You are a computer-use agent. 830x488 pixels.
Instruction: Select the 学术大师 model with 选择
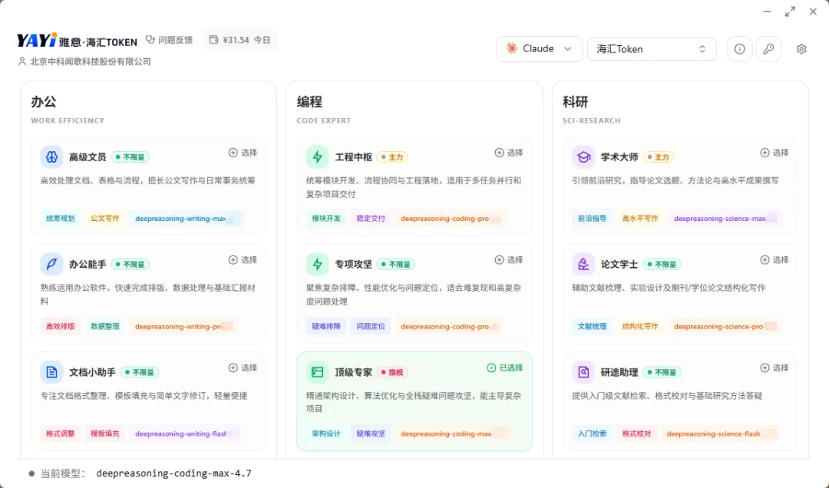click(x=774, y=152)
